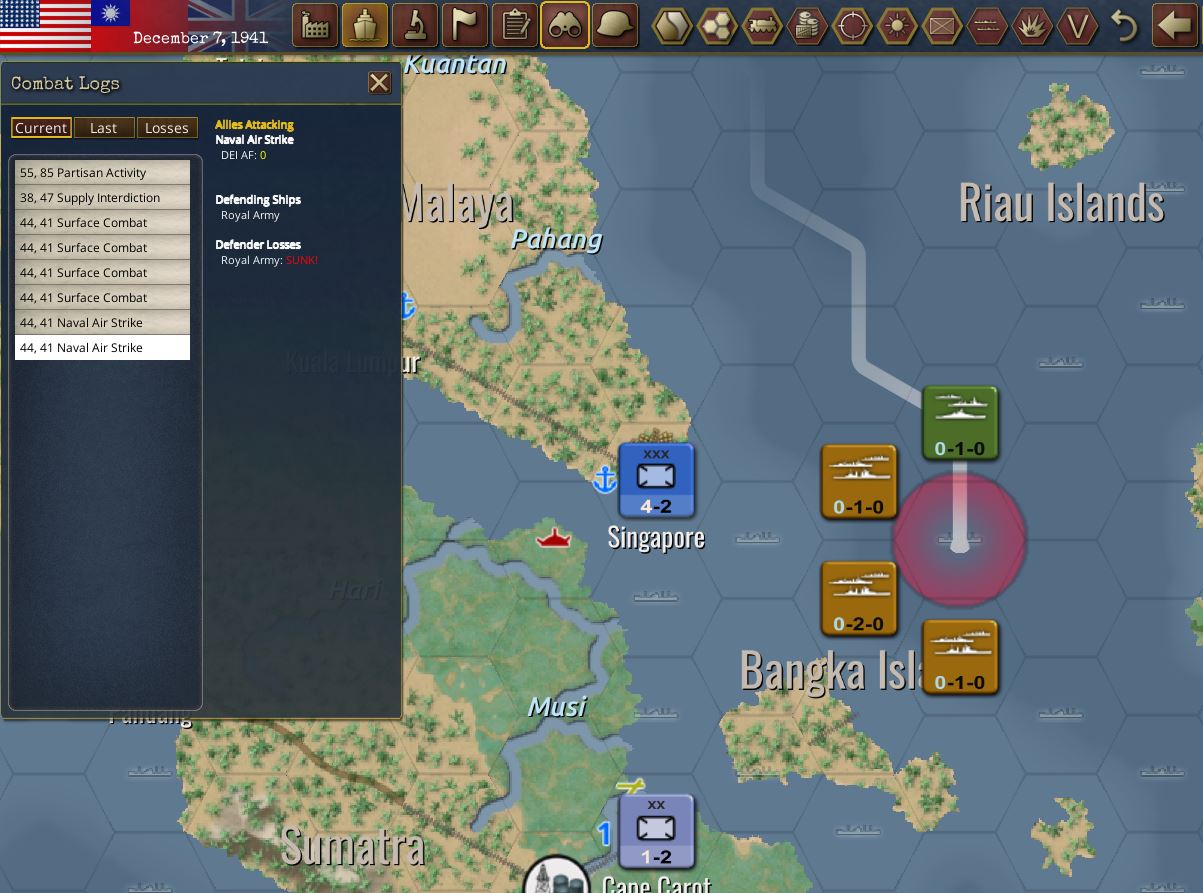
Task: Select the second 44, 41 Surface Combat entry
Action: [x=102, y=248]
